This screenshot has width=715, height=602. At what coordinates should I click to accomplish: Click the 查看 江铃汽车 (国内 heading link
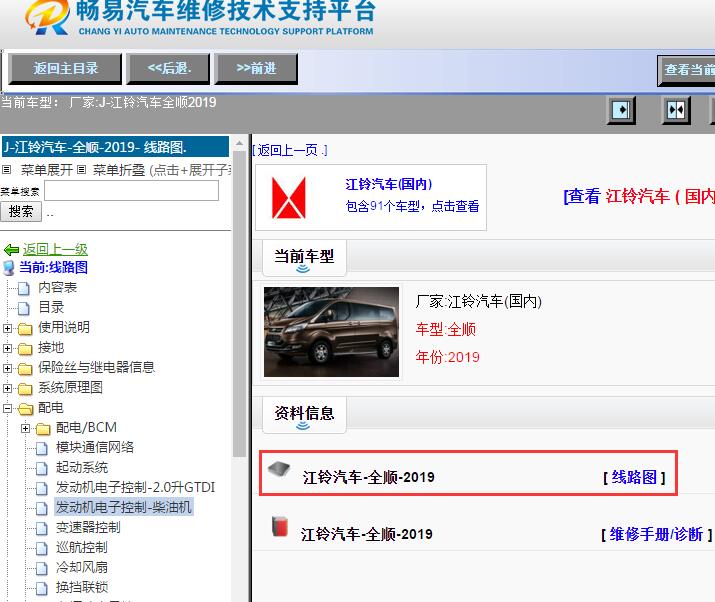tap(639, 197)
